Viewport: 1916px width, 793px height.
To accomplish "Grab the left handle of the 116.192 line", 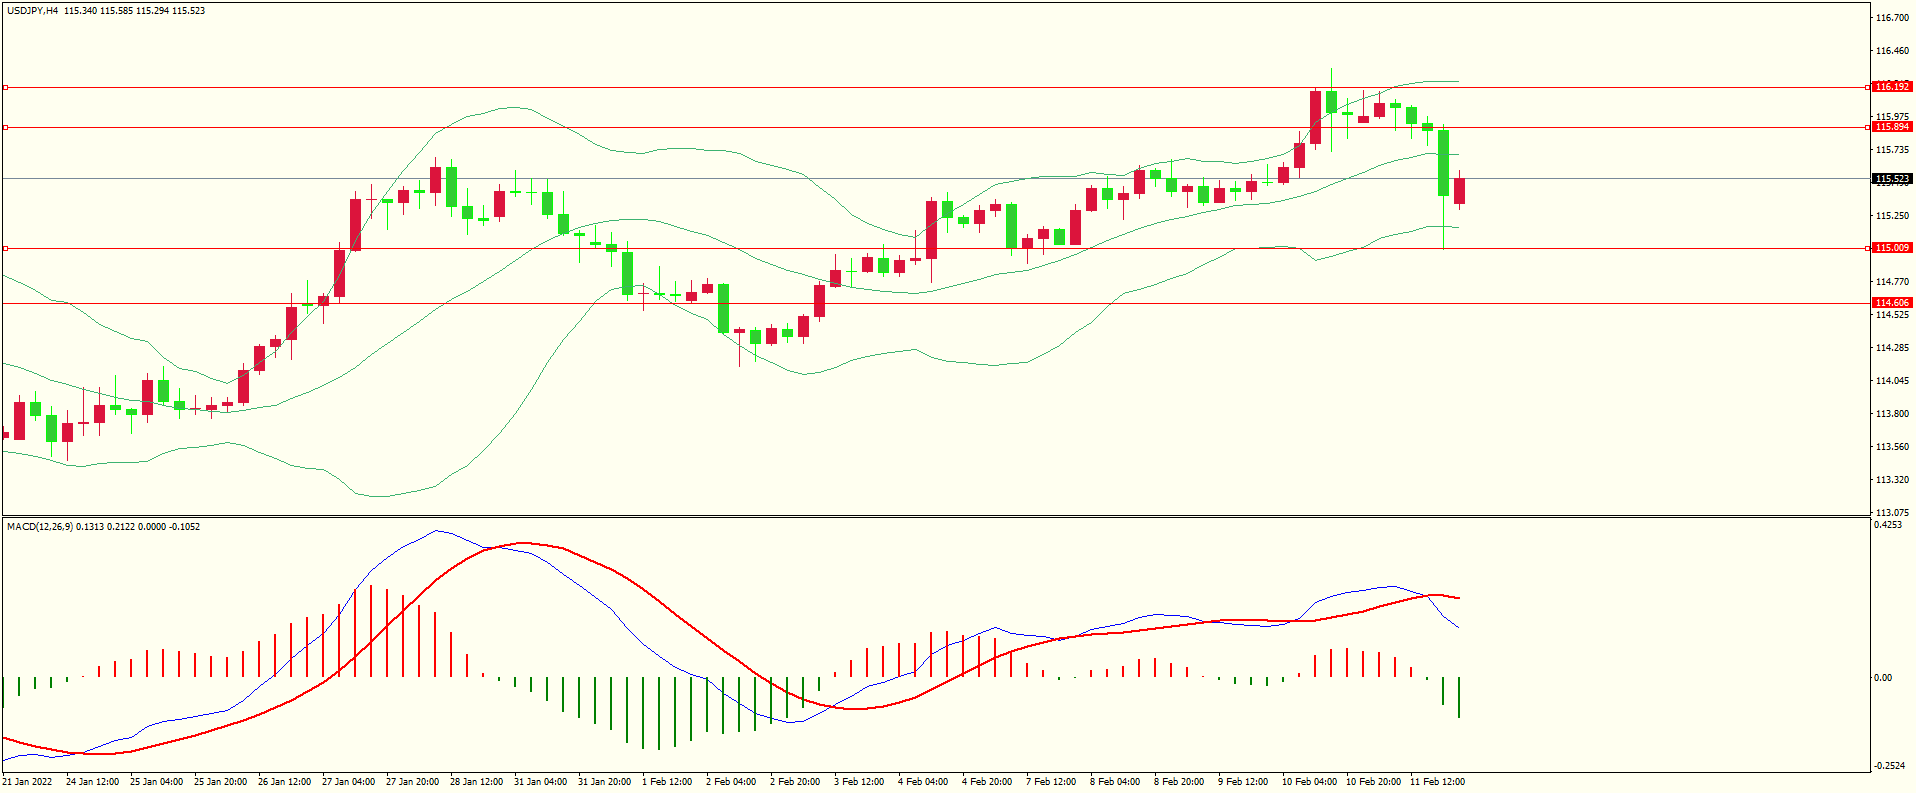I will (5, 88).
